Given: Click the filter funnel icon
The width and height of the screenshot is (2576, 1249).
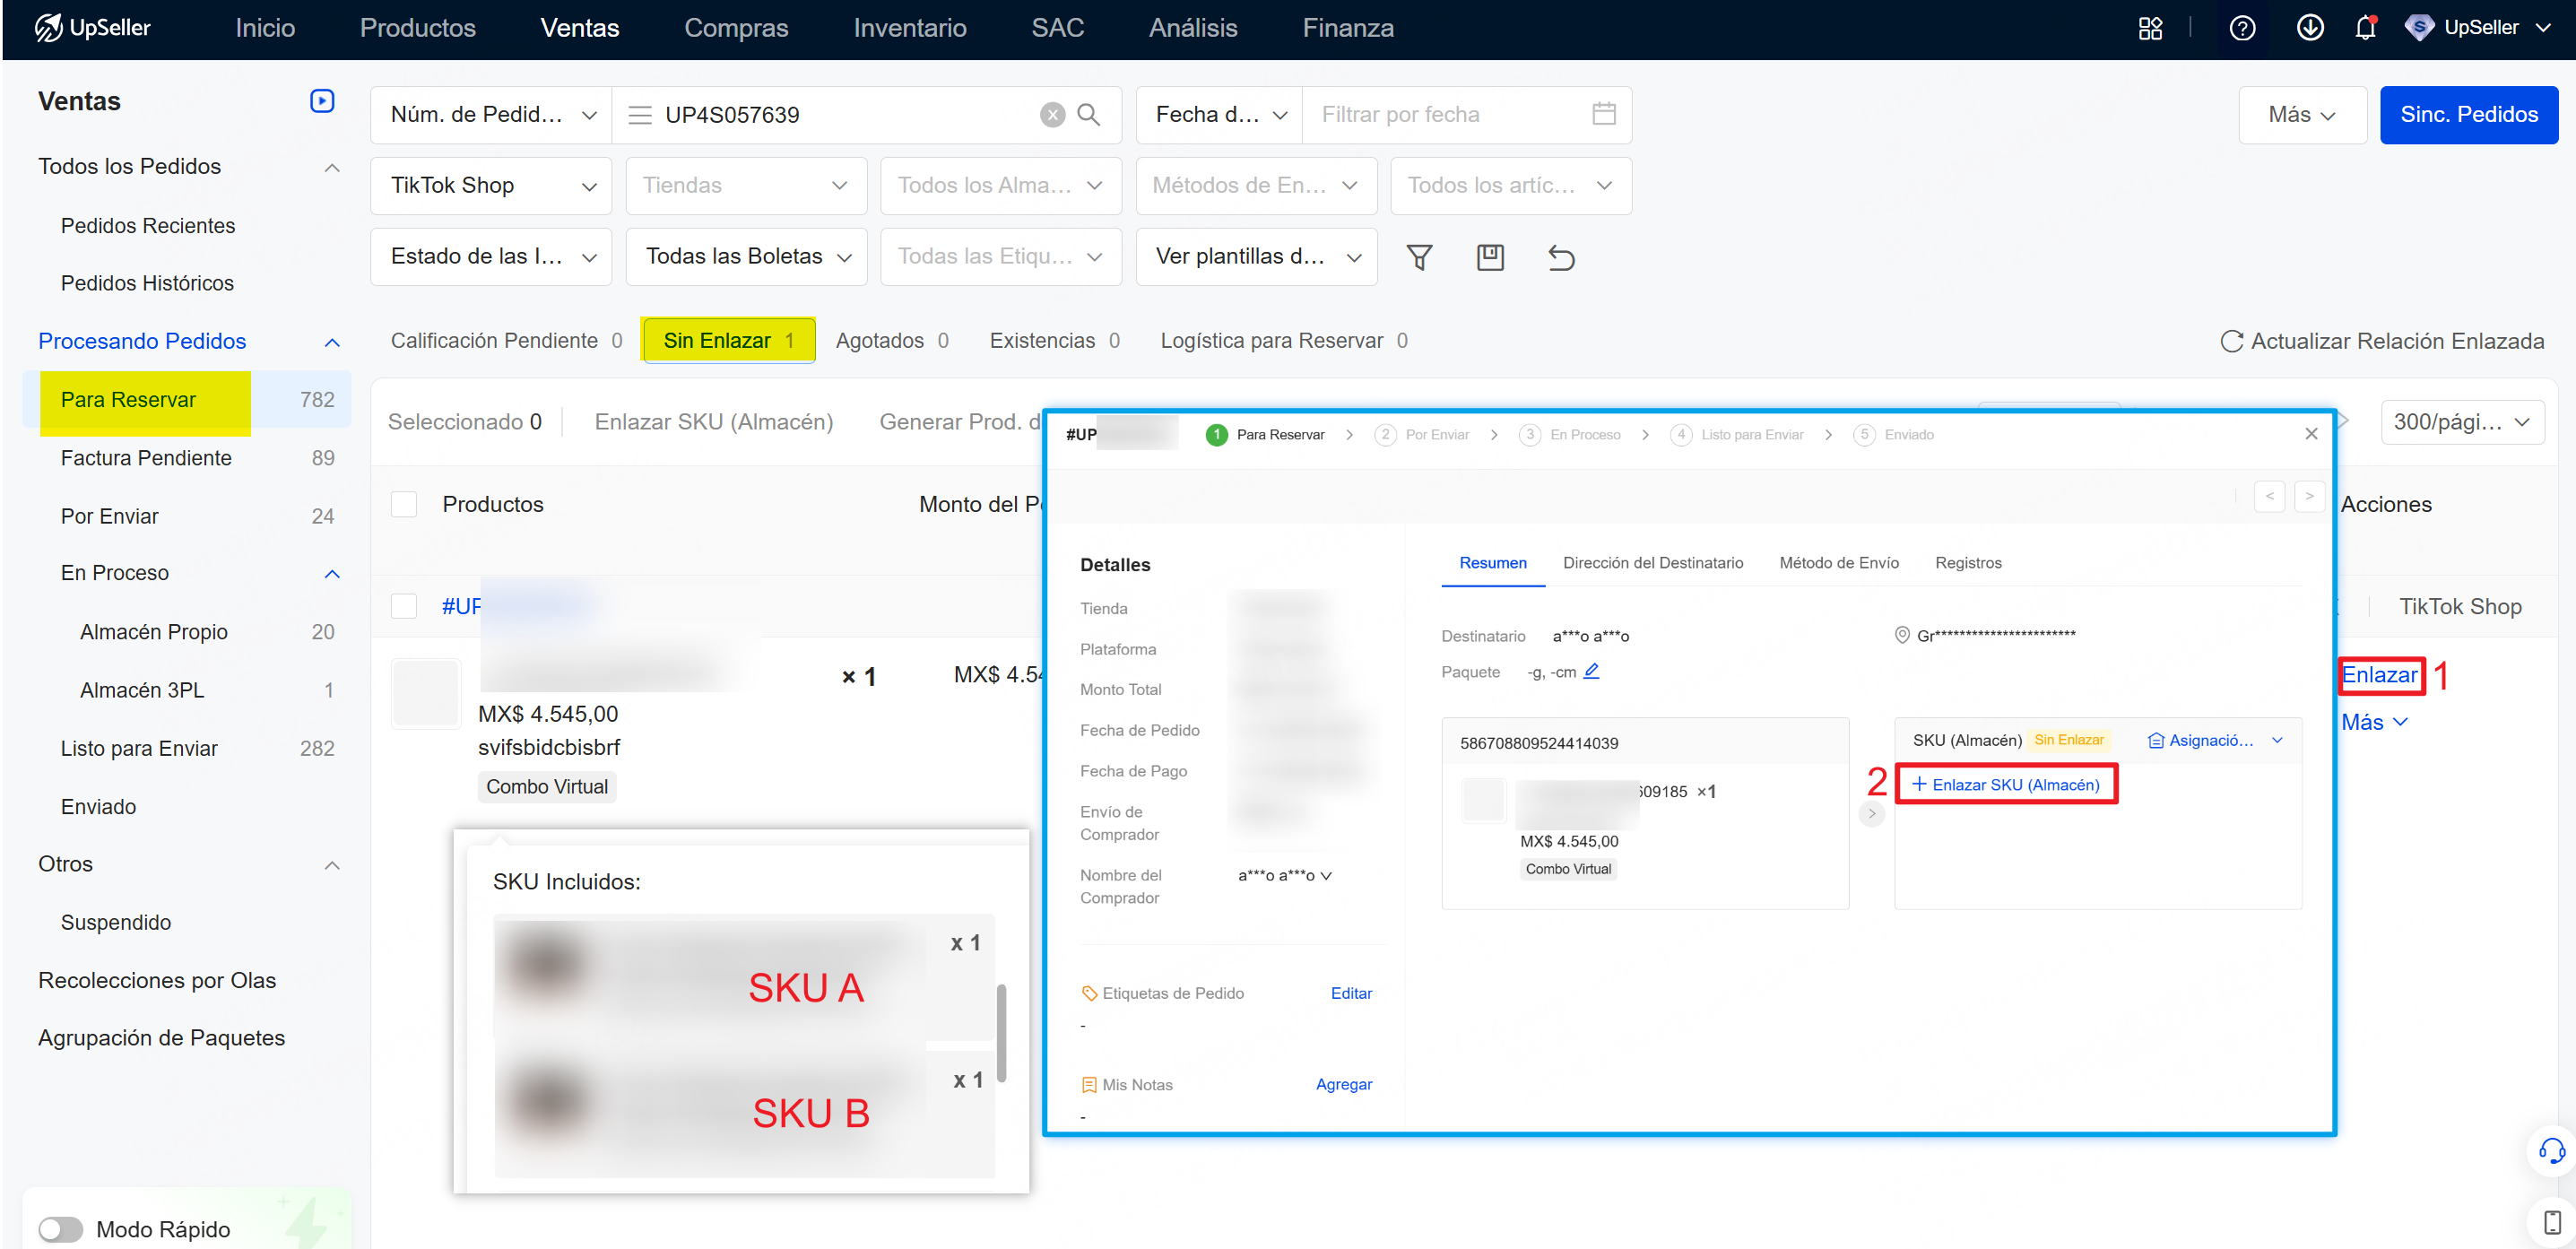Looking at the screenshot, I should coord(1419,257).
